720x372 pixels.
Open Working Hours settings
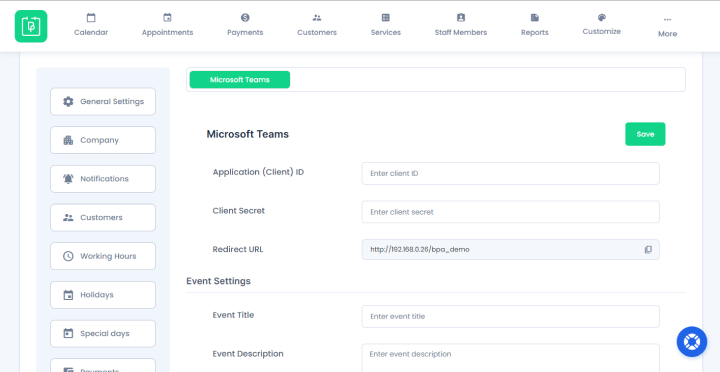tap(103, 256)
